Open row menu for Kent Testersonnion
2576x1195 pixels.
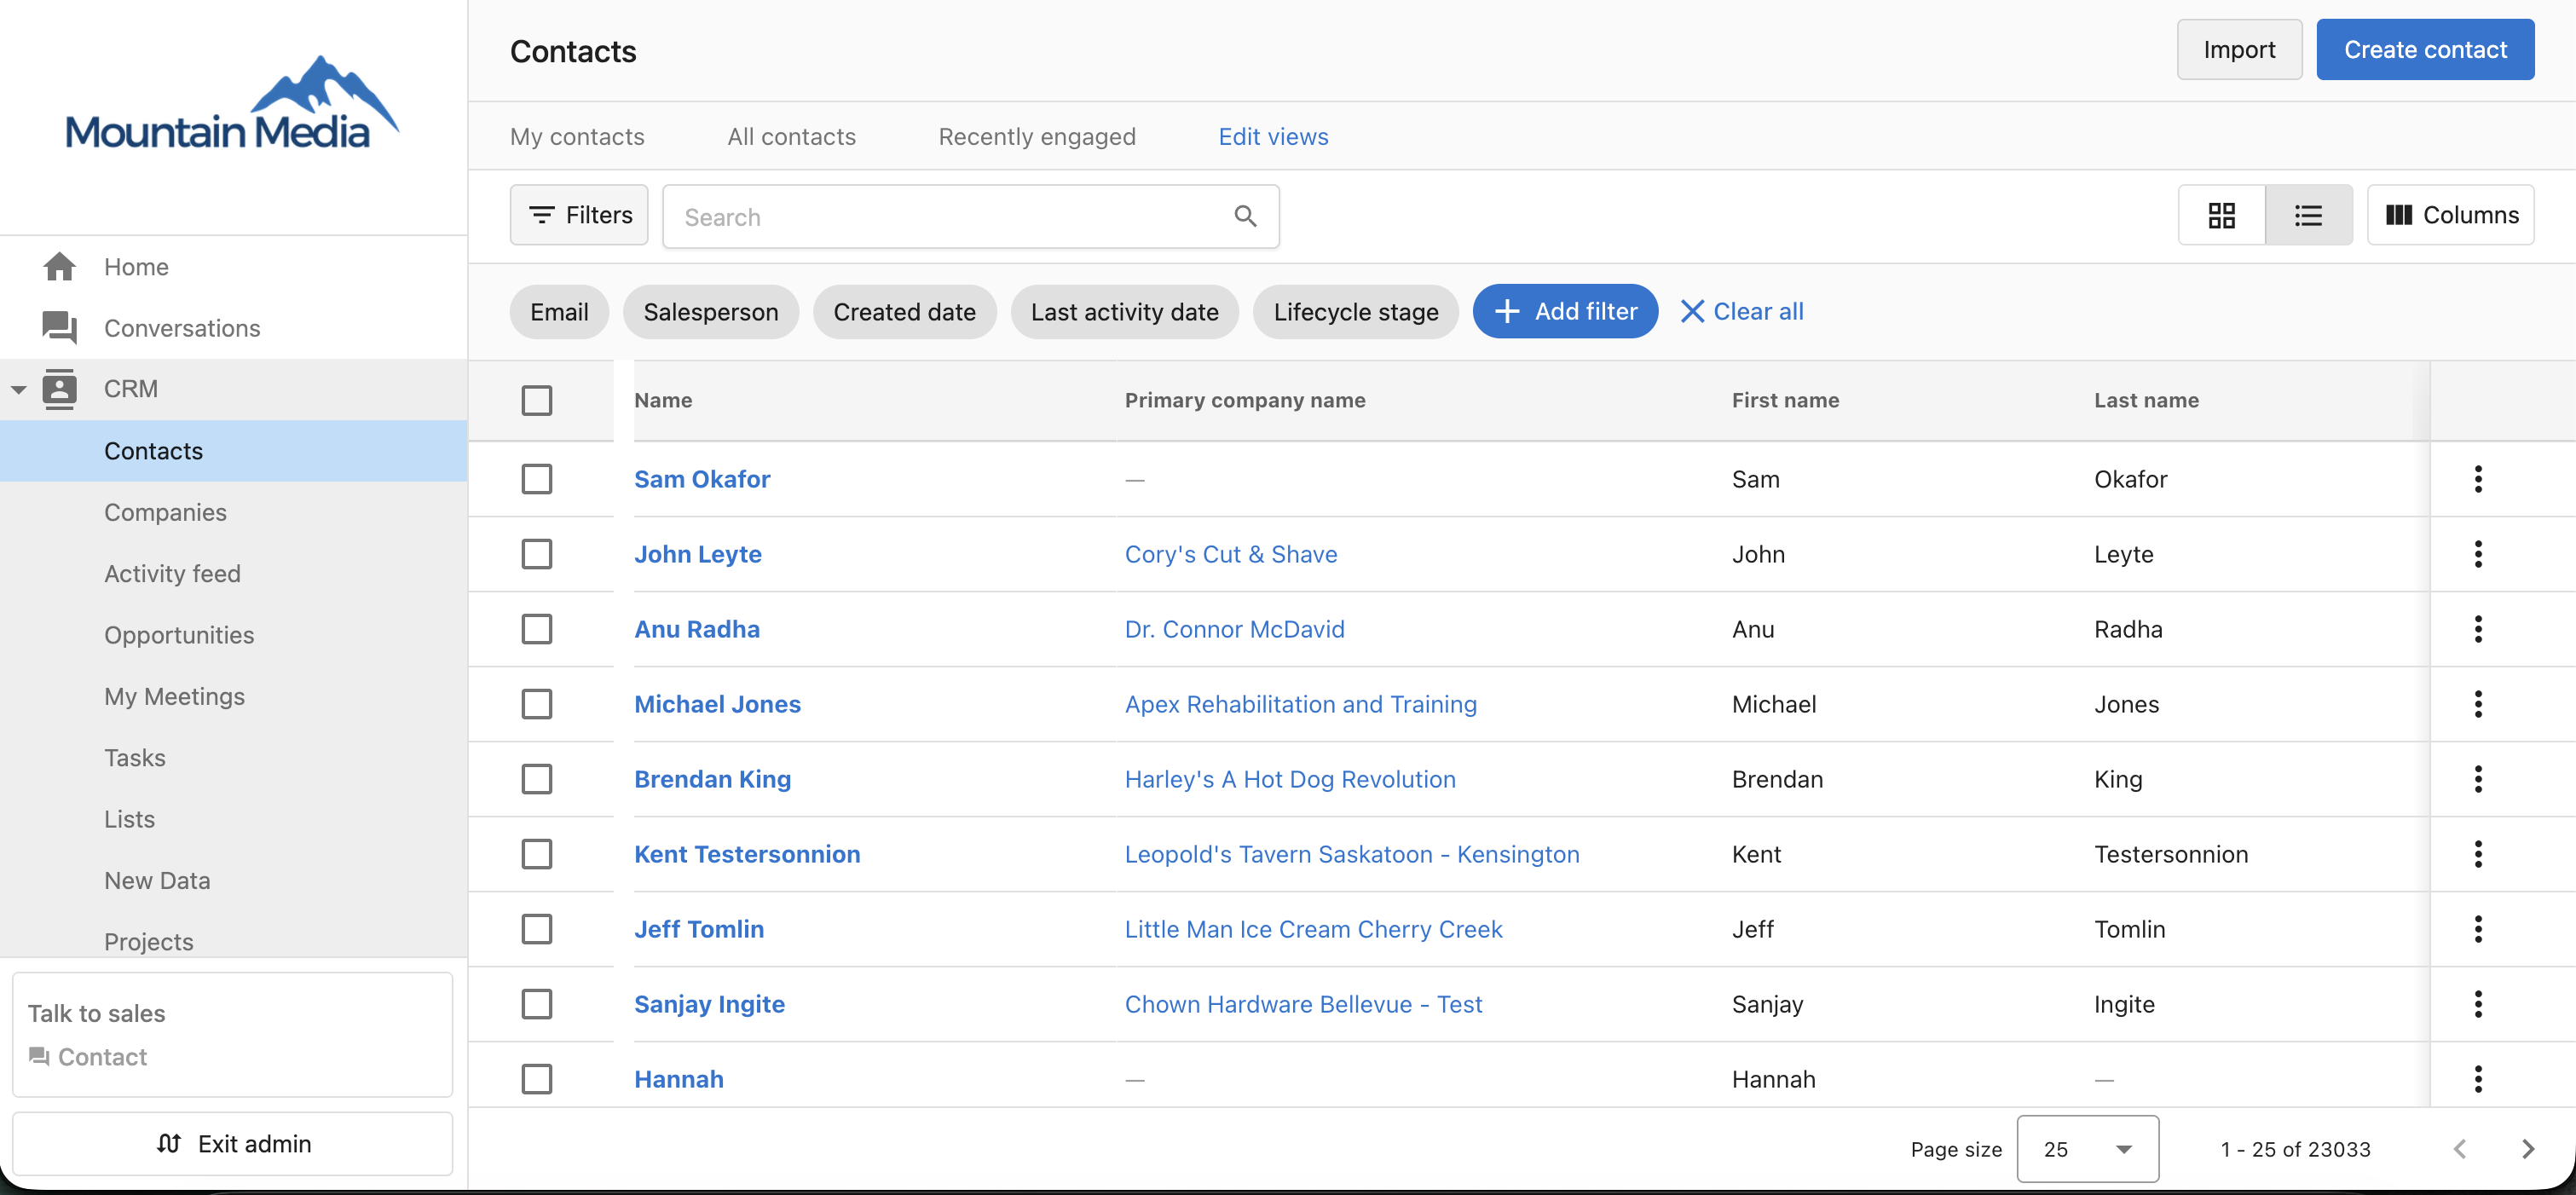[x=2478, y=854]
